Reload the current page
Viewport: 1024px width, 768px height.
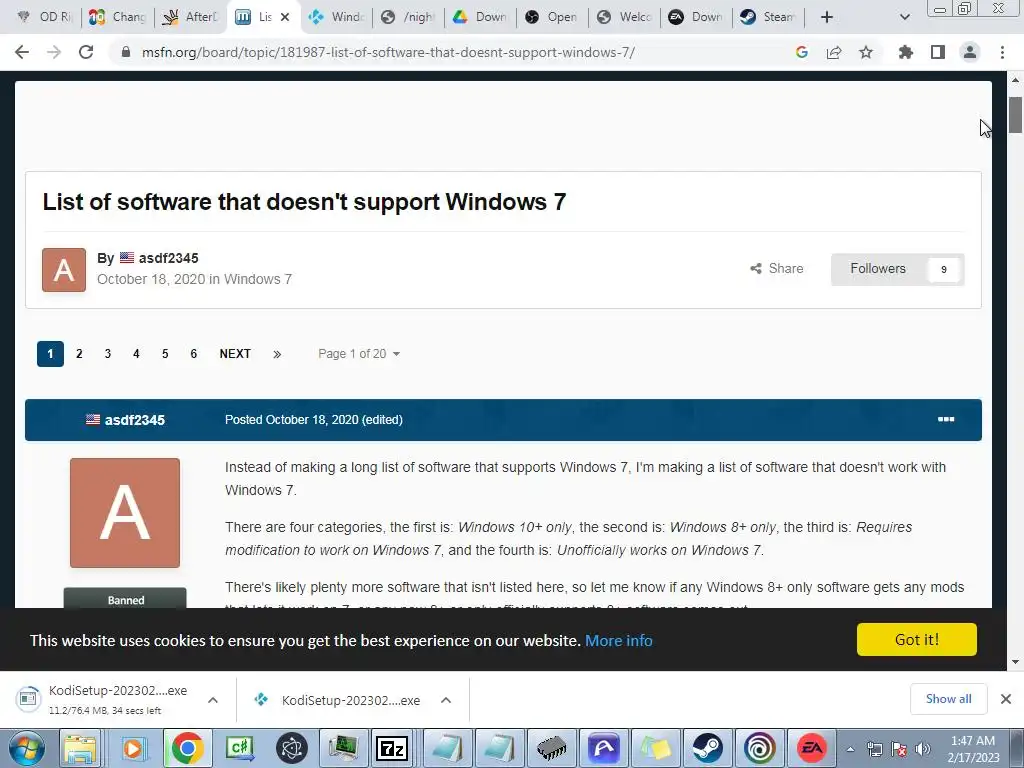click(86, 52)
